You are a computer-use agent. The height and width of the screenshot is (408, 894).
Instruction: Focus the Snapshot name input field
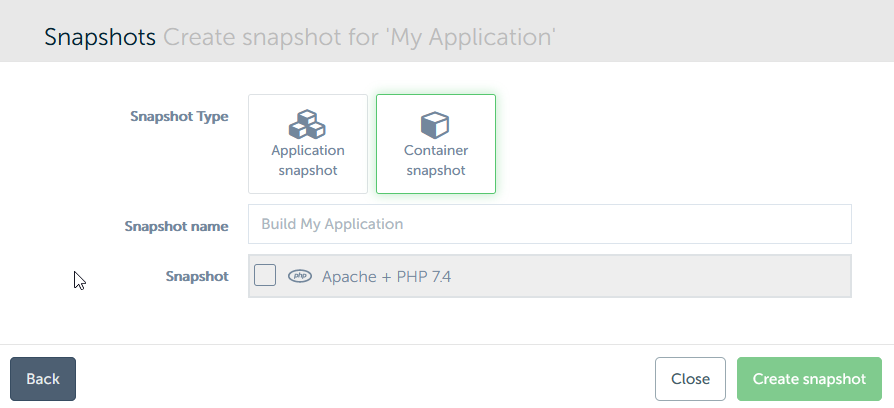click(549, 224)
